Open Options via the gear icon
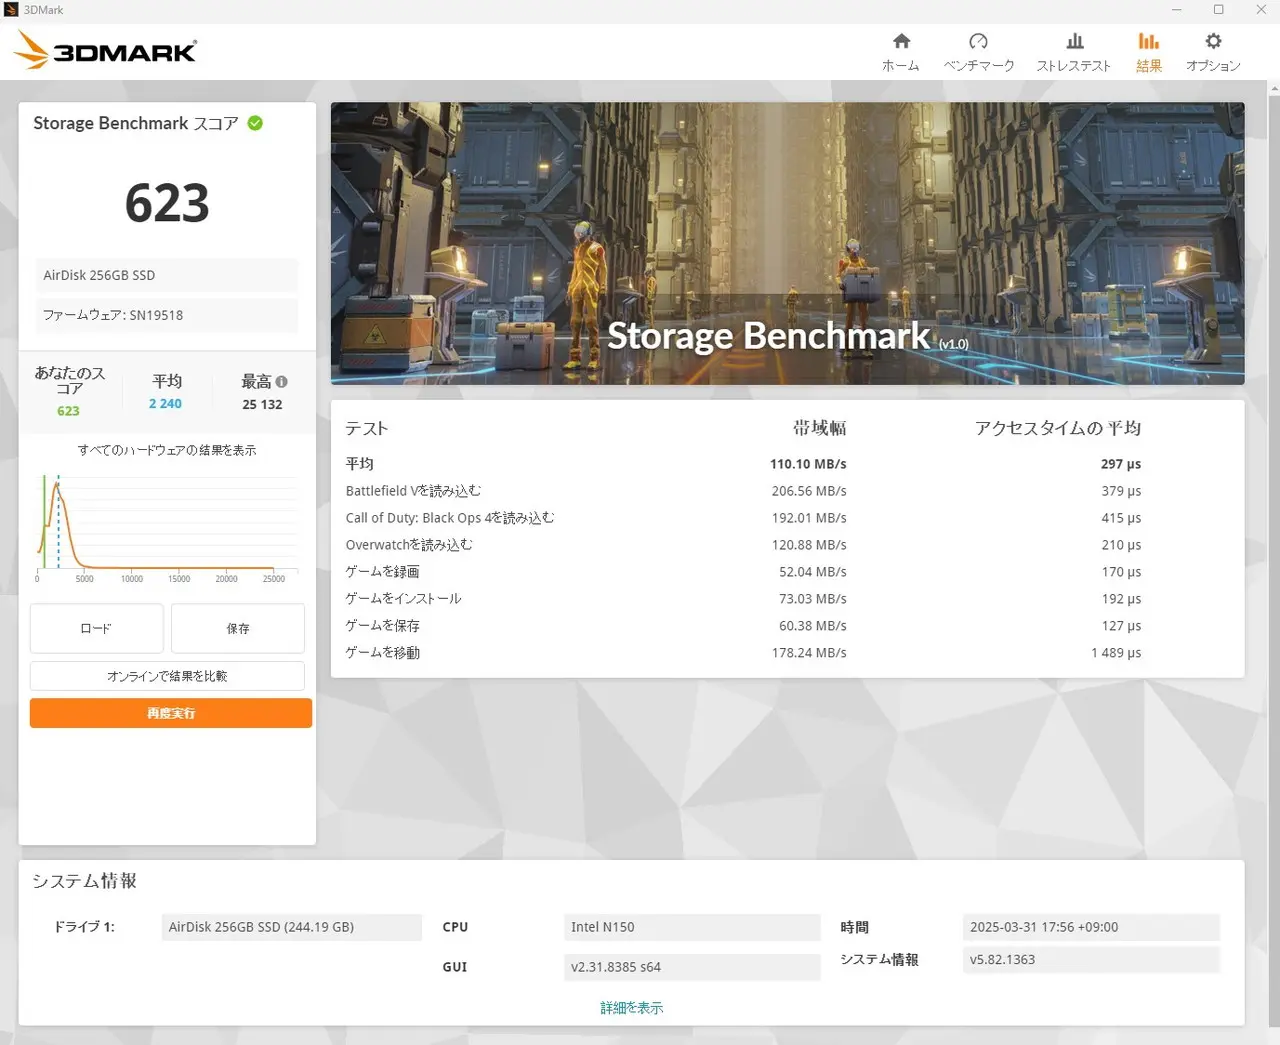Screen dimensions: 1280x1045 [x=1213, y=41]
